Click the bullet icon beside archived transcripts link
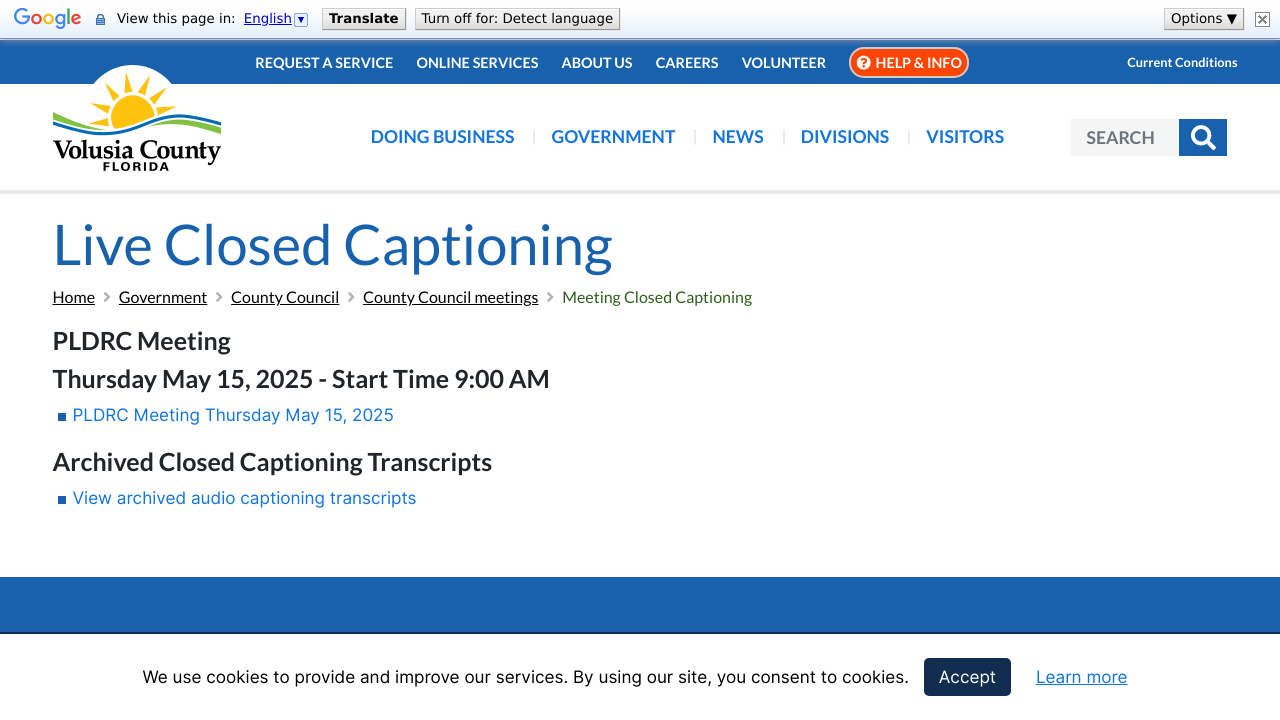The image size is (1280, 720). coord(61,498)
